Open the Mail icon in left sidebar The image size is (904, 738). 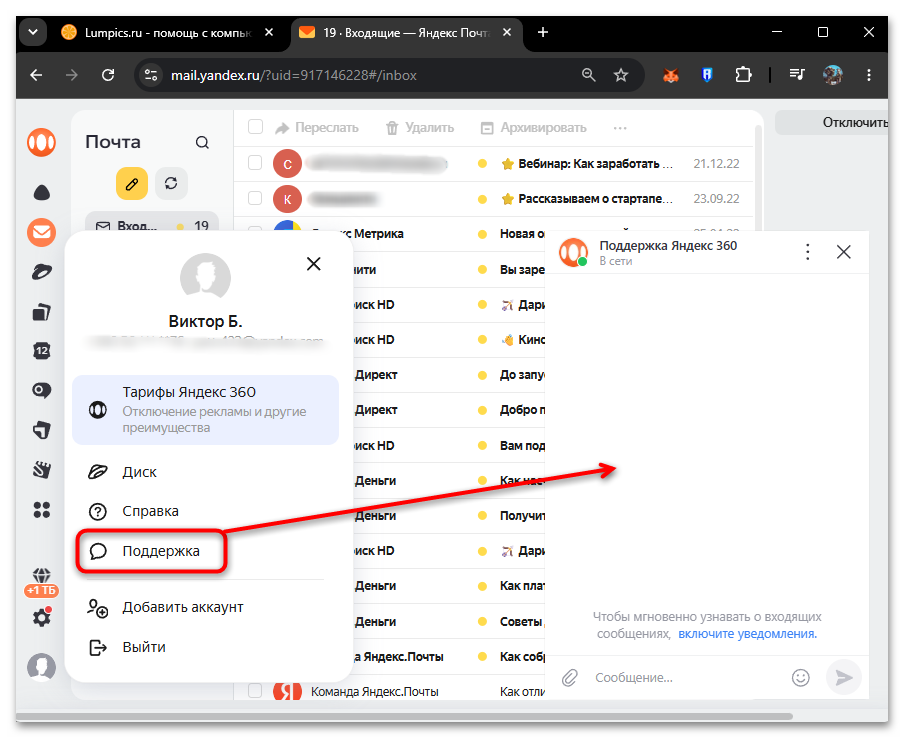(42, 232)
